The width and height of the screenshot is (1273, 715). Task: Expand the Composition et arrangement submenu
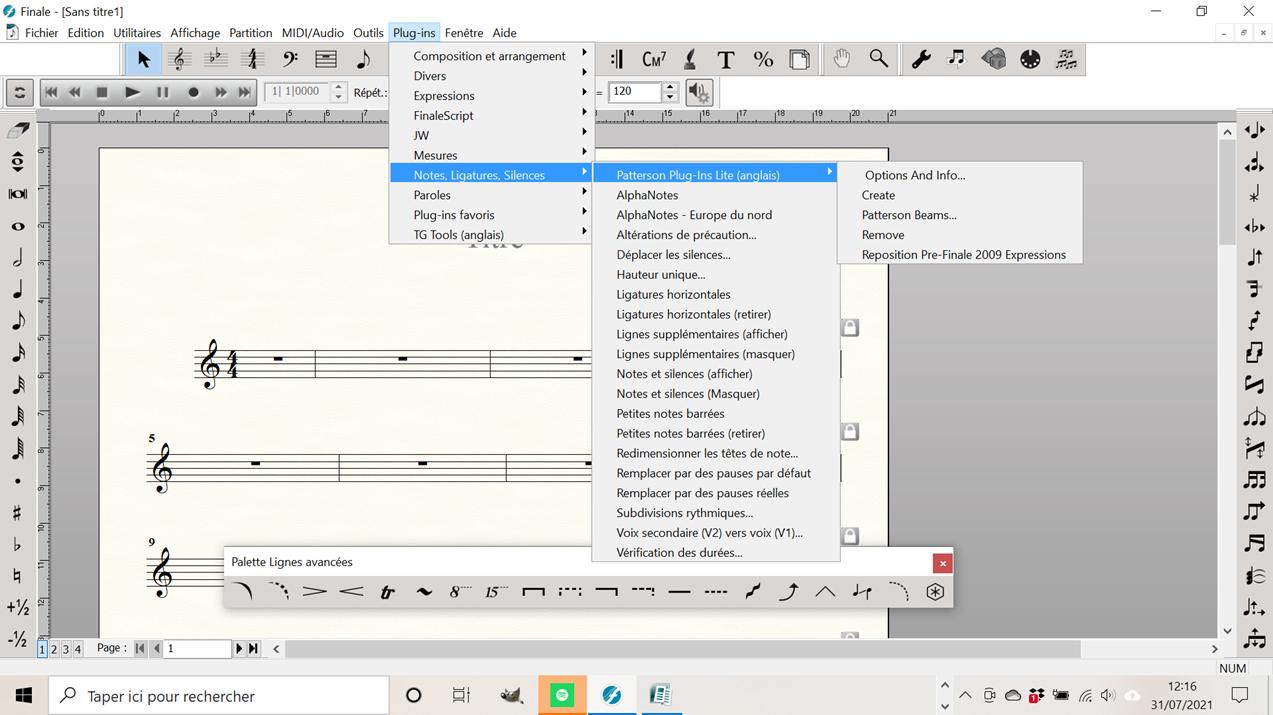click(490, 56)
